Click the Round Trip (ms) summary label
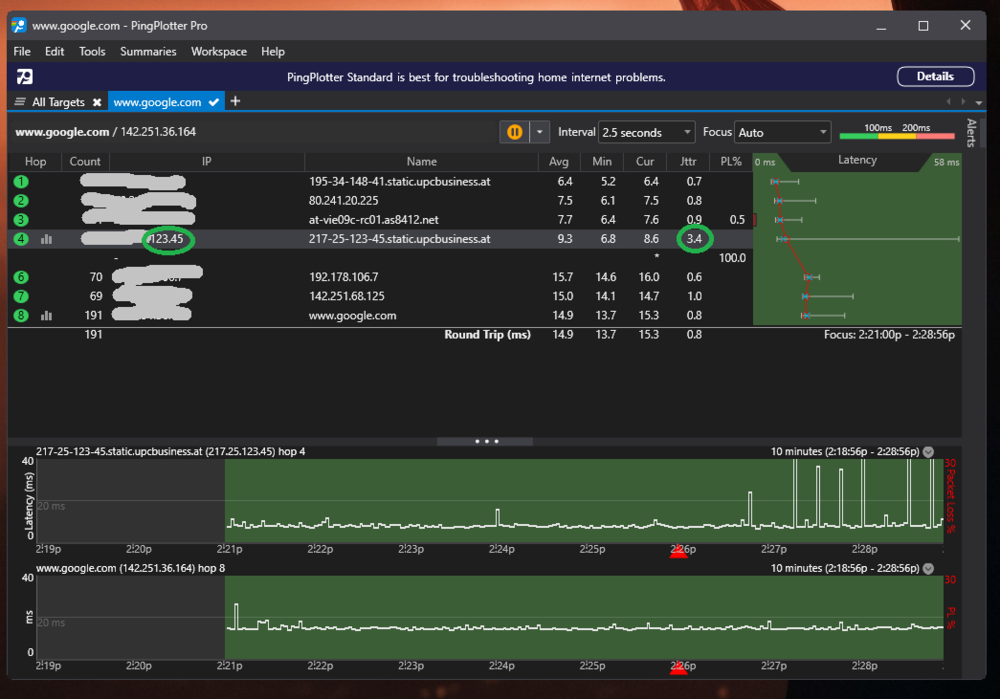The width and height of the screenshot is (1000, 699). click(x=487, y=335)
